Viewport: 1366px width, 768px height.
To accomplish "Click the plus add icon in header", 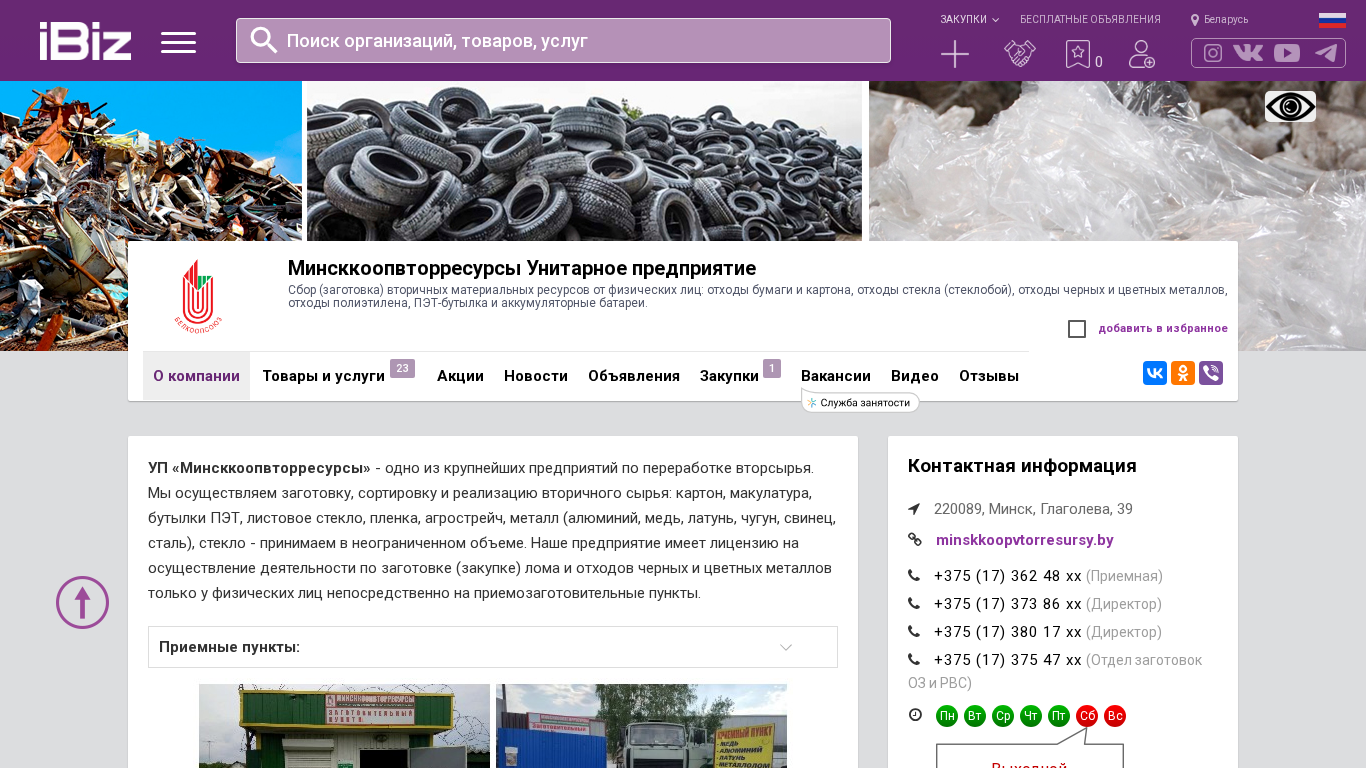I will click(955, 54).
